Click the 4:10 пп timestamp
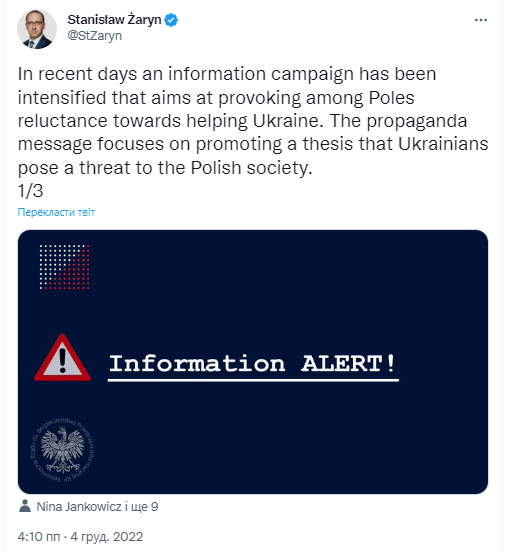Image resolution: width=519 pixels, height=552 pixels. pyautogui.click(x=39, y=537)
